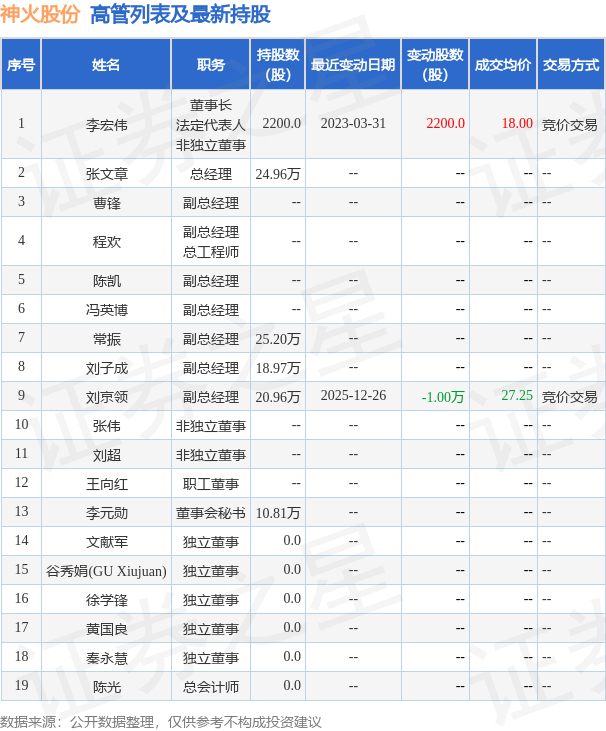Click 竞价交易 in 李宏伟's row
Image resolution: width=606 pixels, height=731 pixels.
click(x=569, y=124)
